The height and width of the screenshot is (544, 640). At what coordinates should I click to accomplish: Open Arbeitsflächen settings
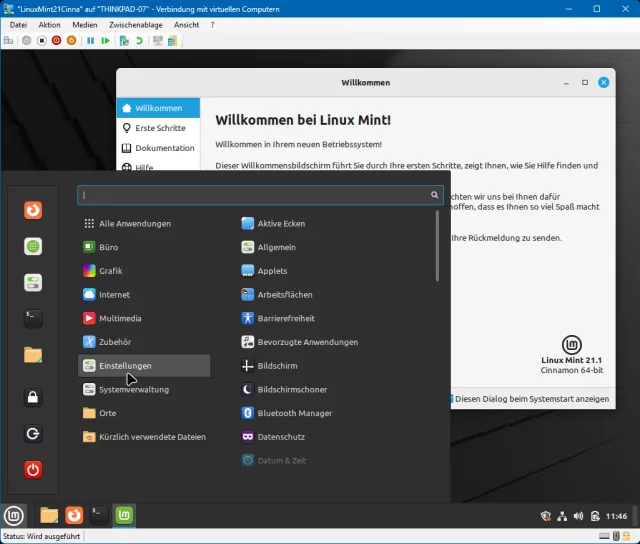click(x=277, y=295)
